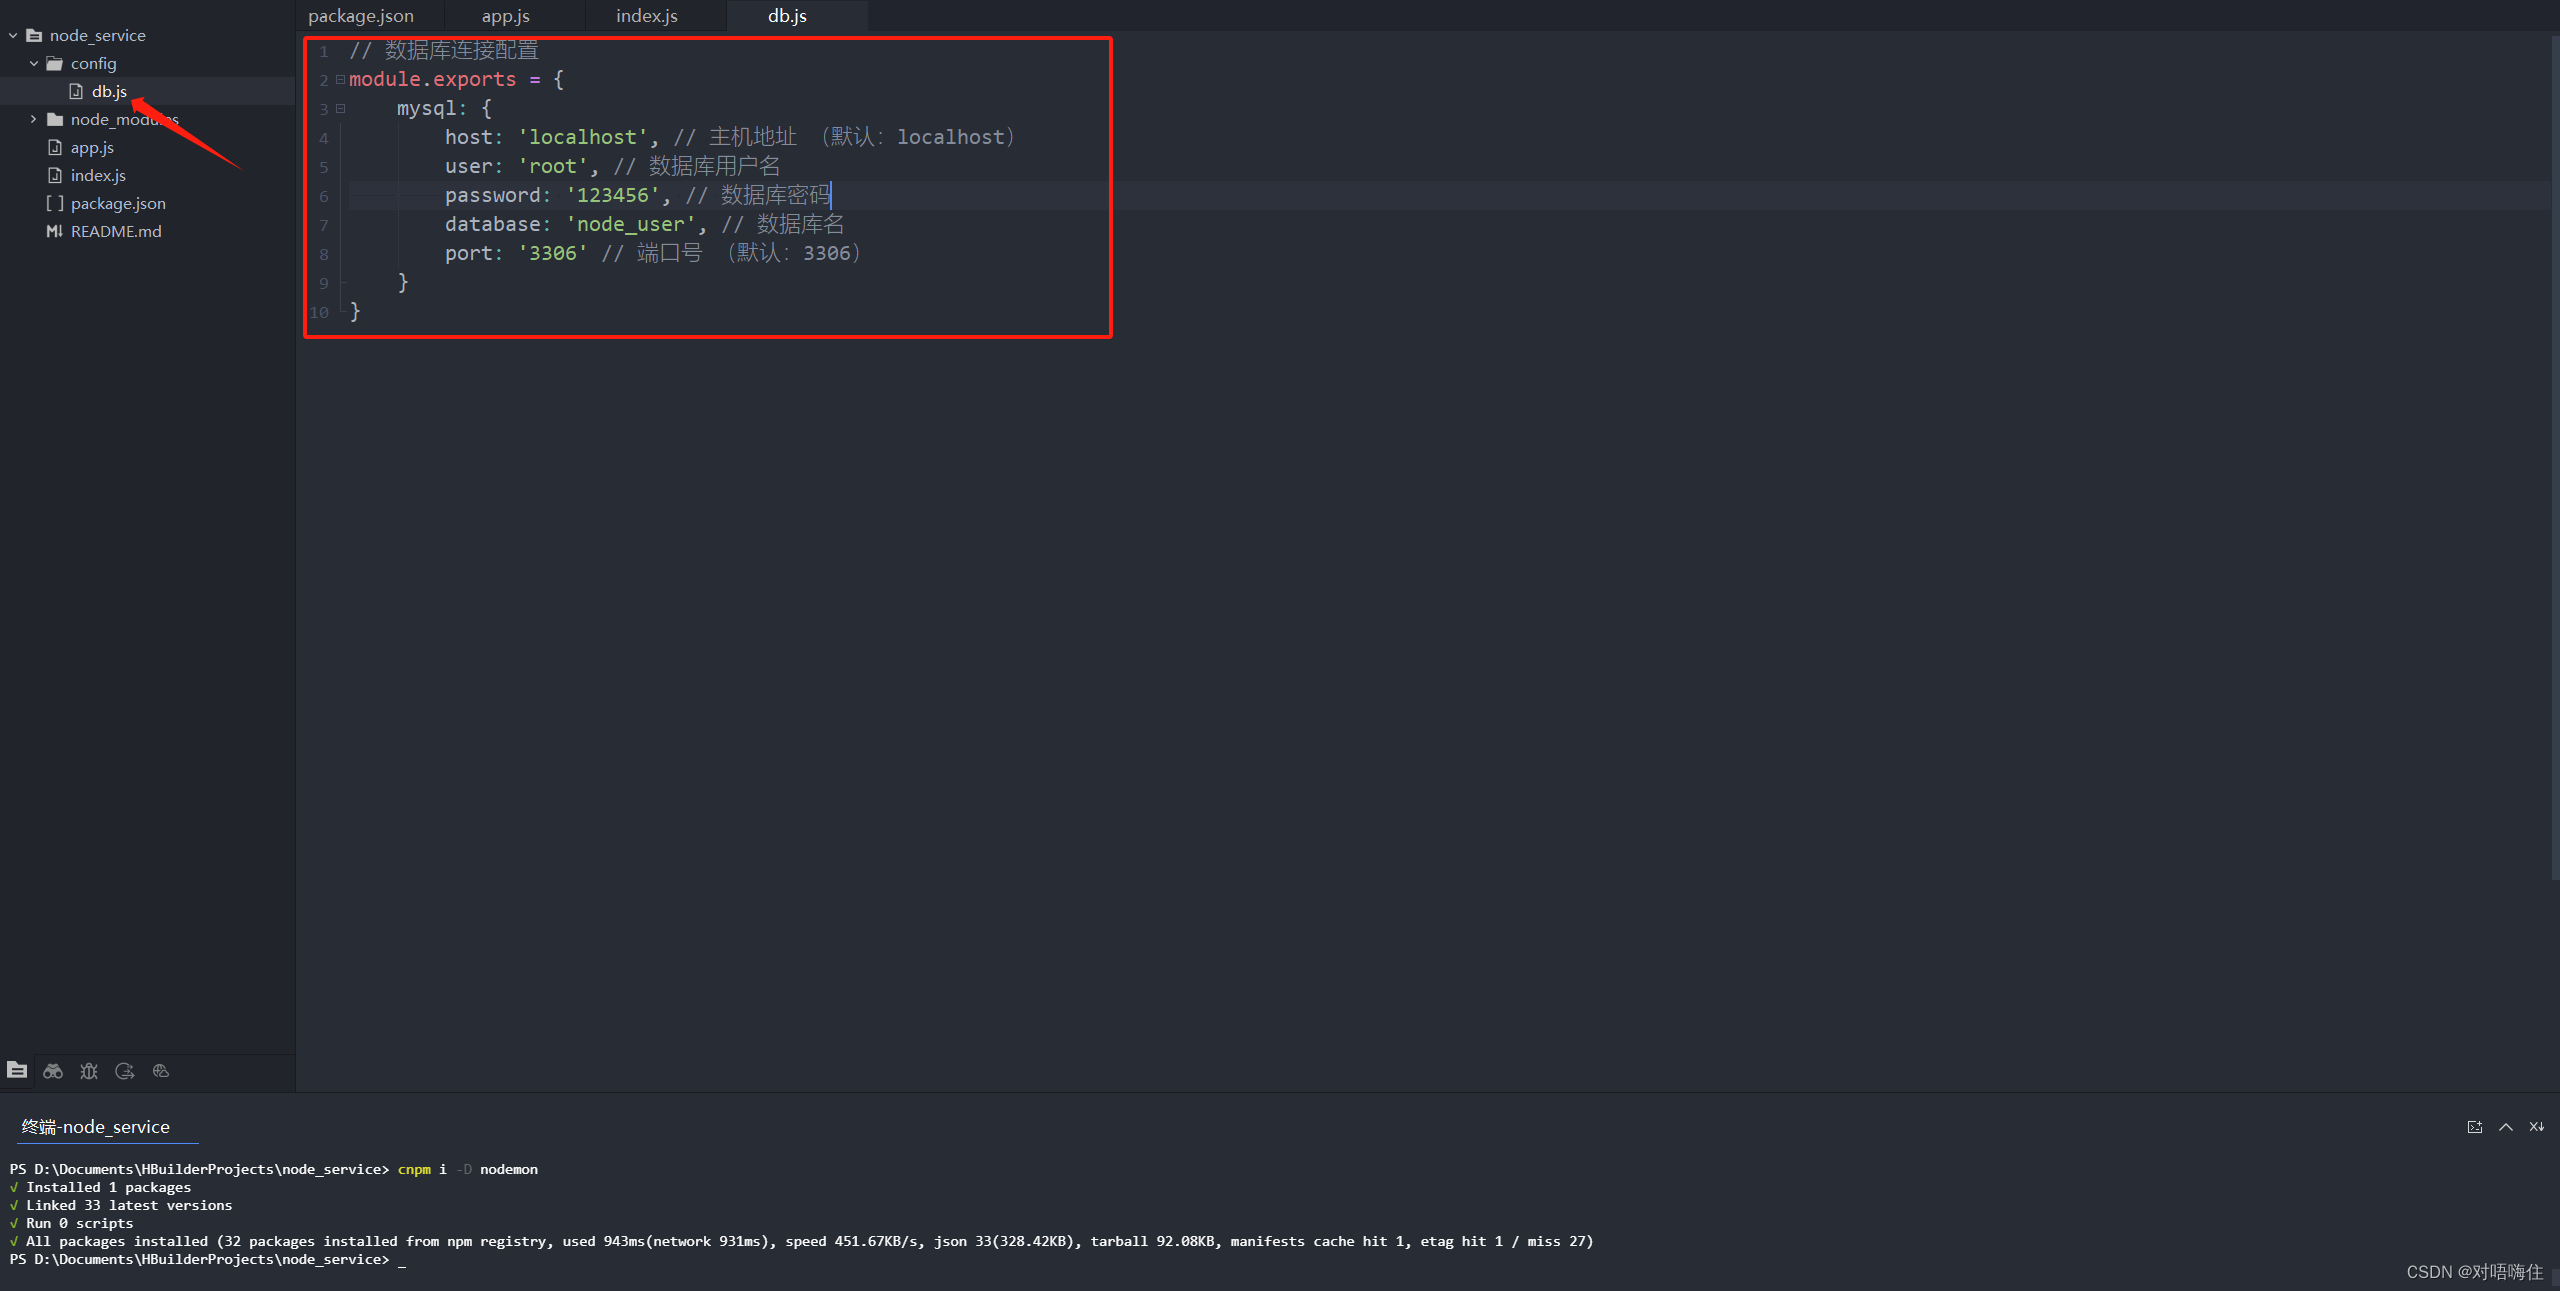The image size is (2560, 1291).
Task: Open index.js from the project tree
Action: (x=98, y=176)
